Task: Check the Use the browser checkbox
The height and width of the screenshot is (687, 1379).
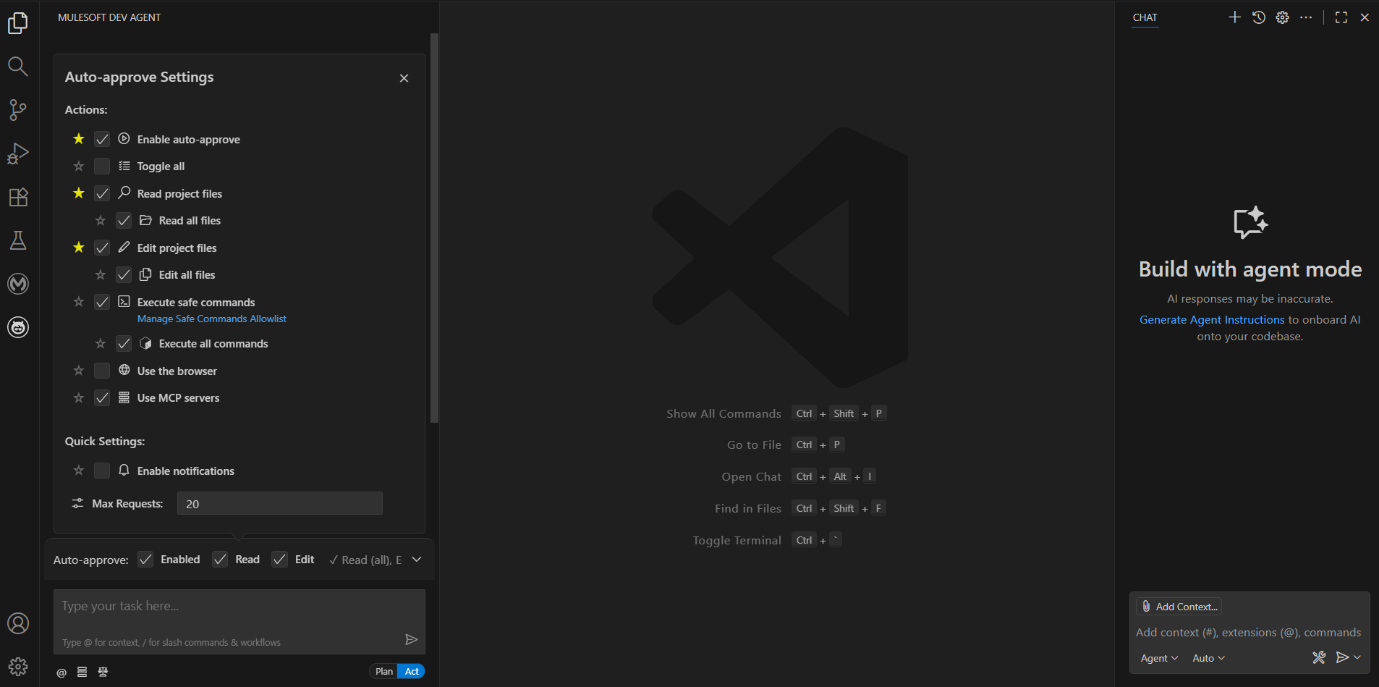Action: pos(102,370)
